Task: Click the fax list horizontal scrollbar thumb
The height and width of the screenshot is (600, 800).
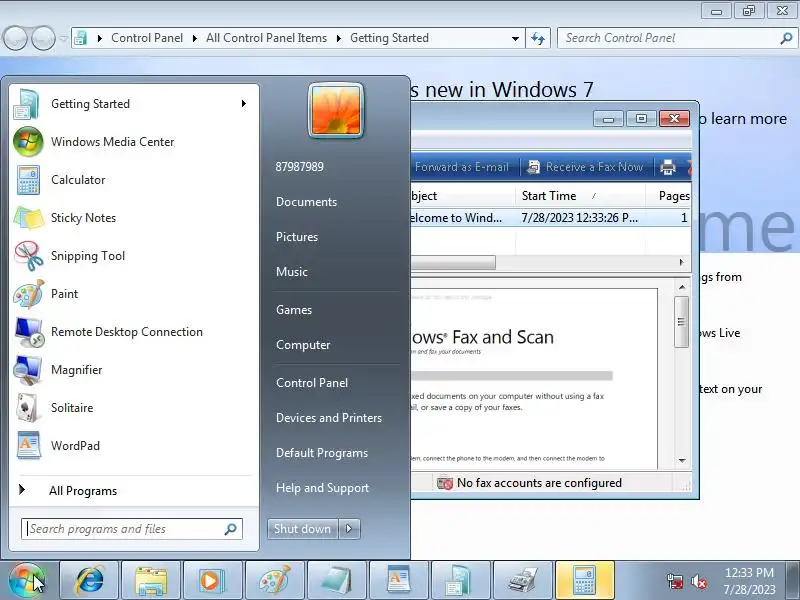Action: [x=453, y=262]
